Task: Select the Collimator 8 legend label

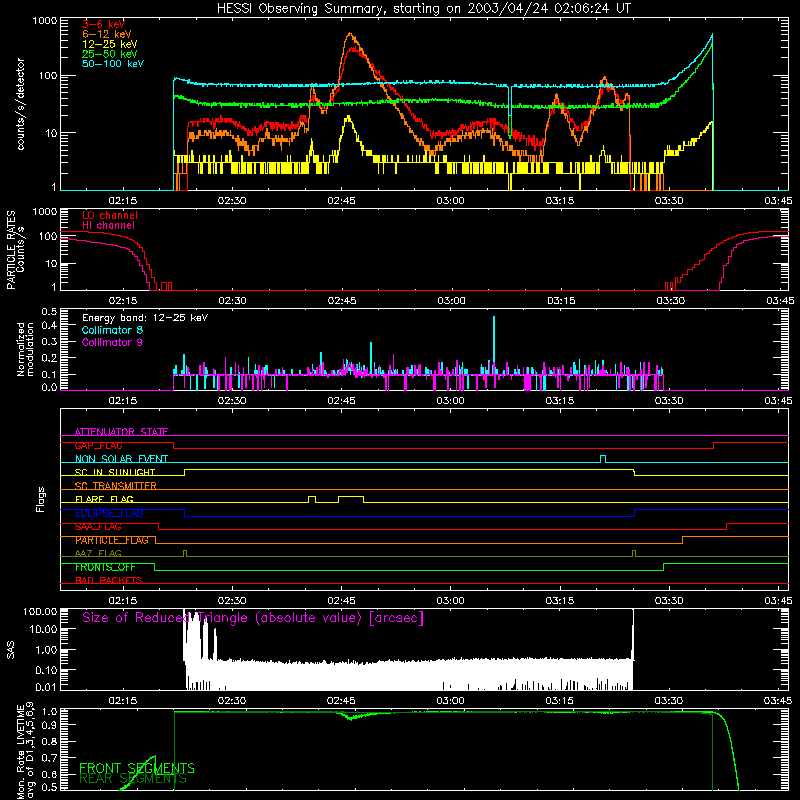Action: (x=112, y=330)
